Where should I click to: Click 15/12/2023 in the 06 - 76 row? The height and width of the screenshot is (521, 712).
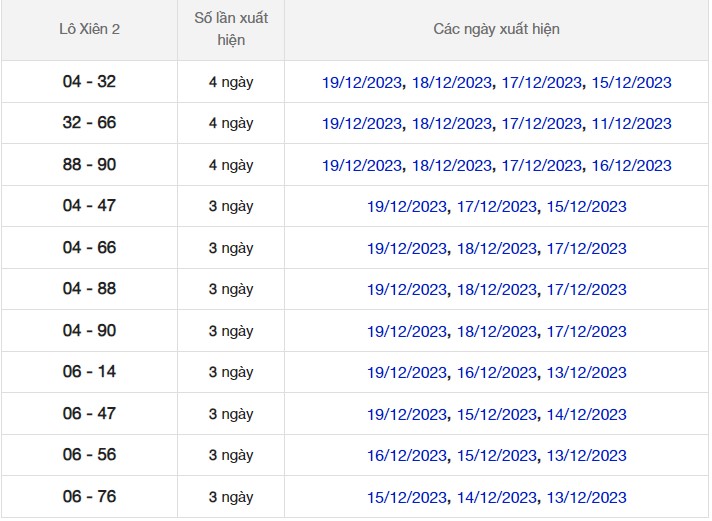coord(407,498)
